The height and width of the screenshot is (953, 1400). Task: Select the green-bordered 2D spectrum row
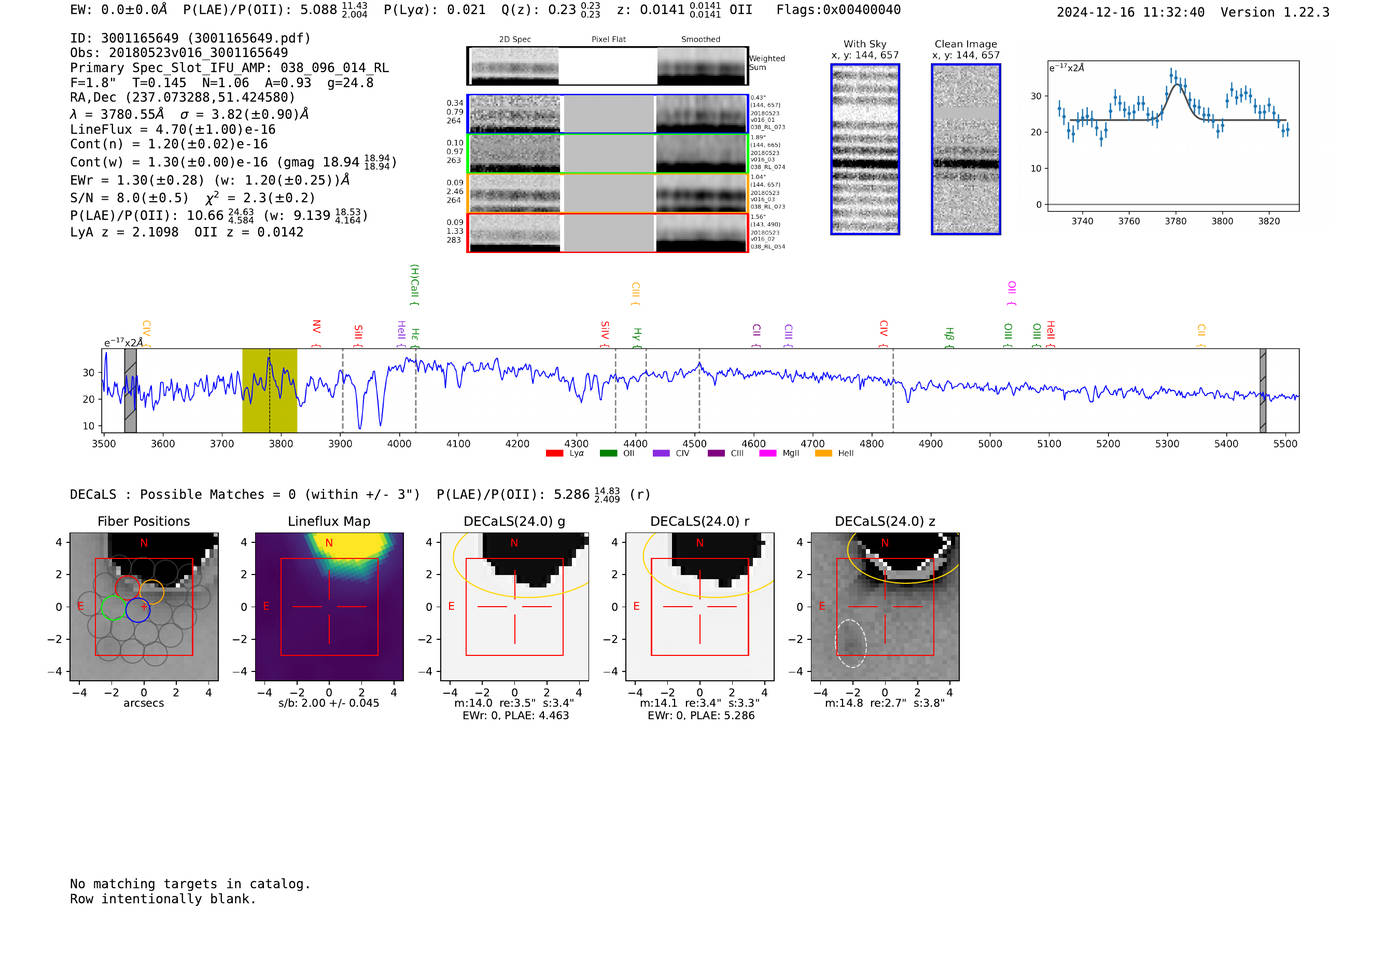pos(607,153)
